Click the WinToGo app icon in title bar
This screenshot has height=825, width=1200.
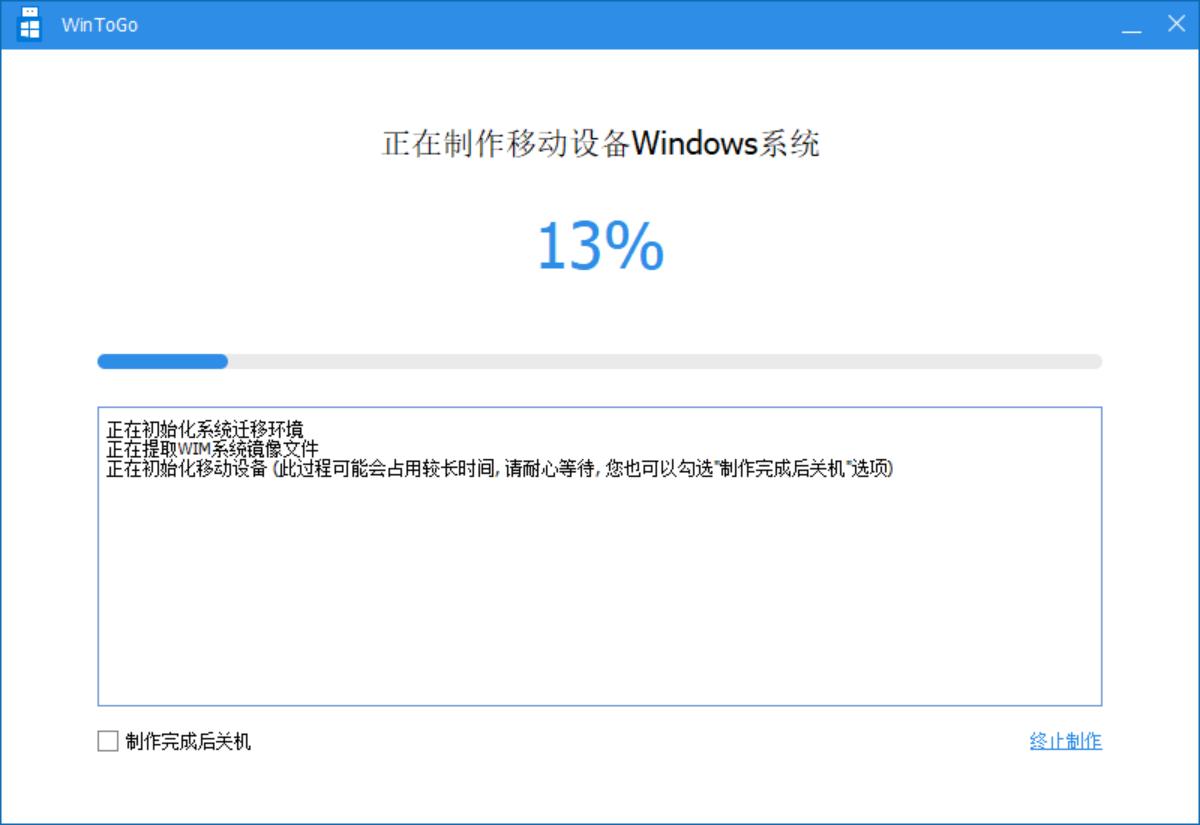point(30,24)
